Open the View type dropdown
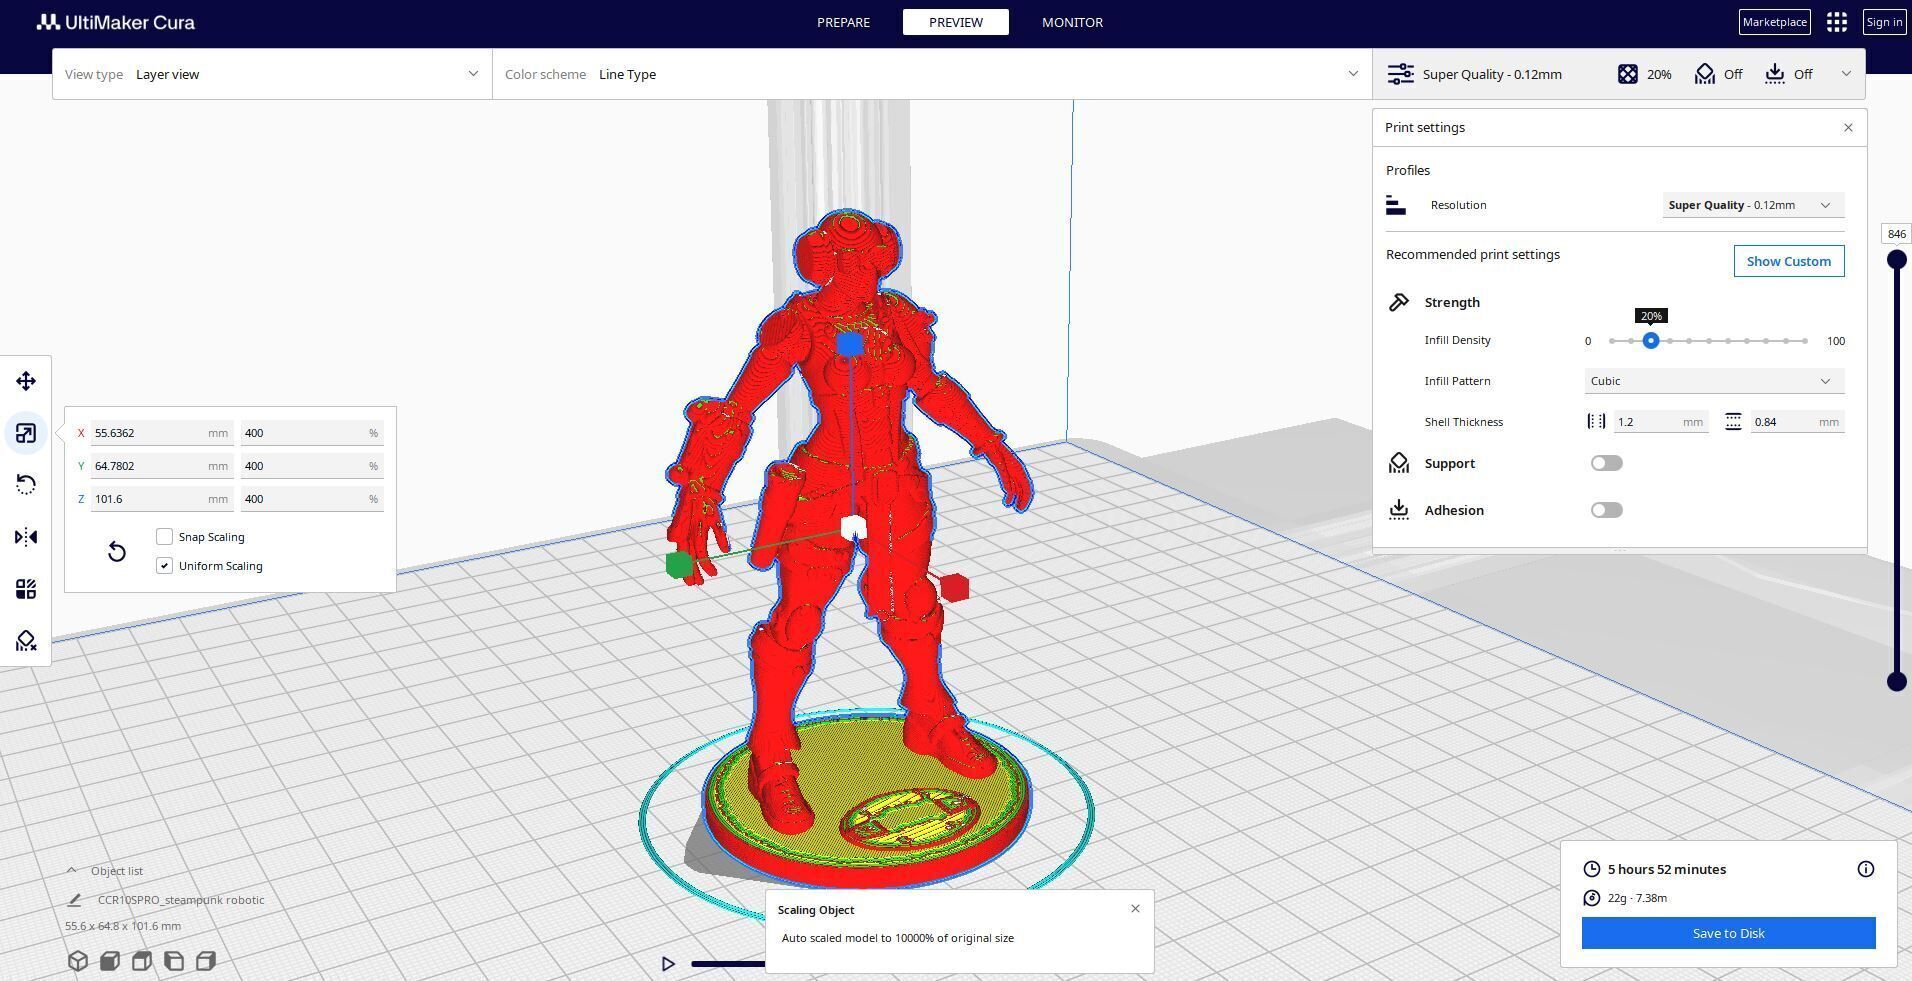Screen dimensions: 1912x981 coord(272,74)
